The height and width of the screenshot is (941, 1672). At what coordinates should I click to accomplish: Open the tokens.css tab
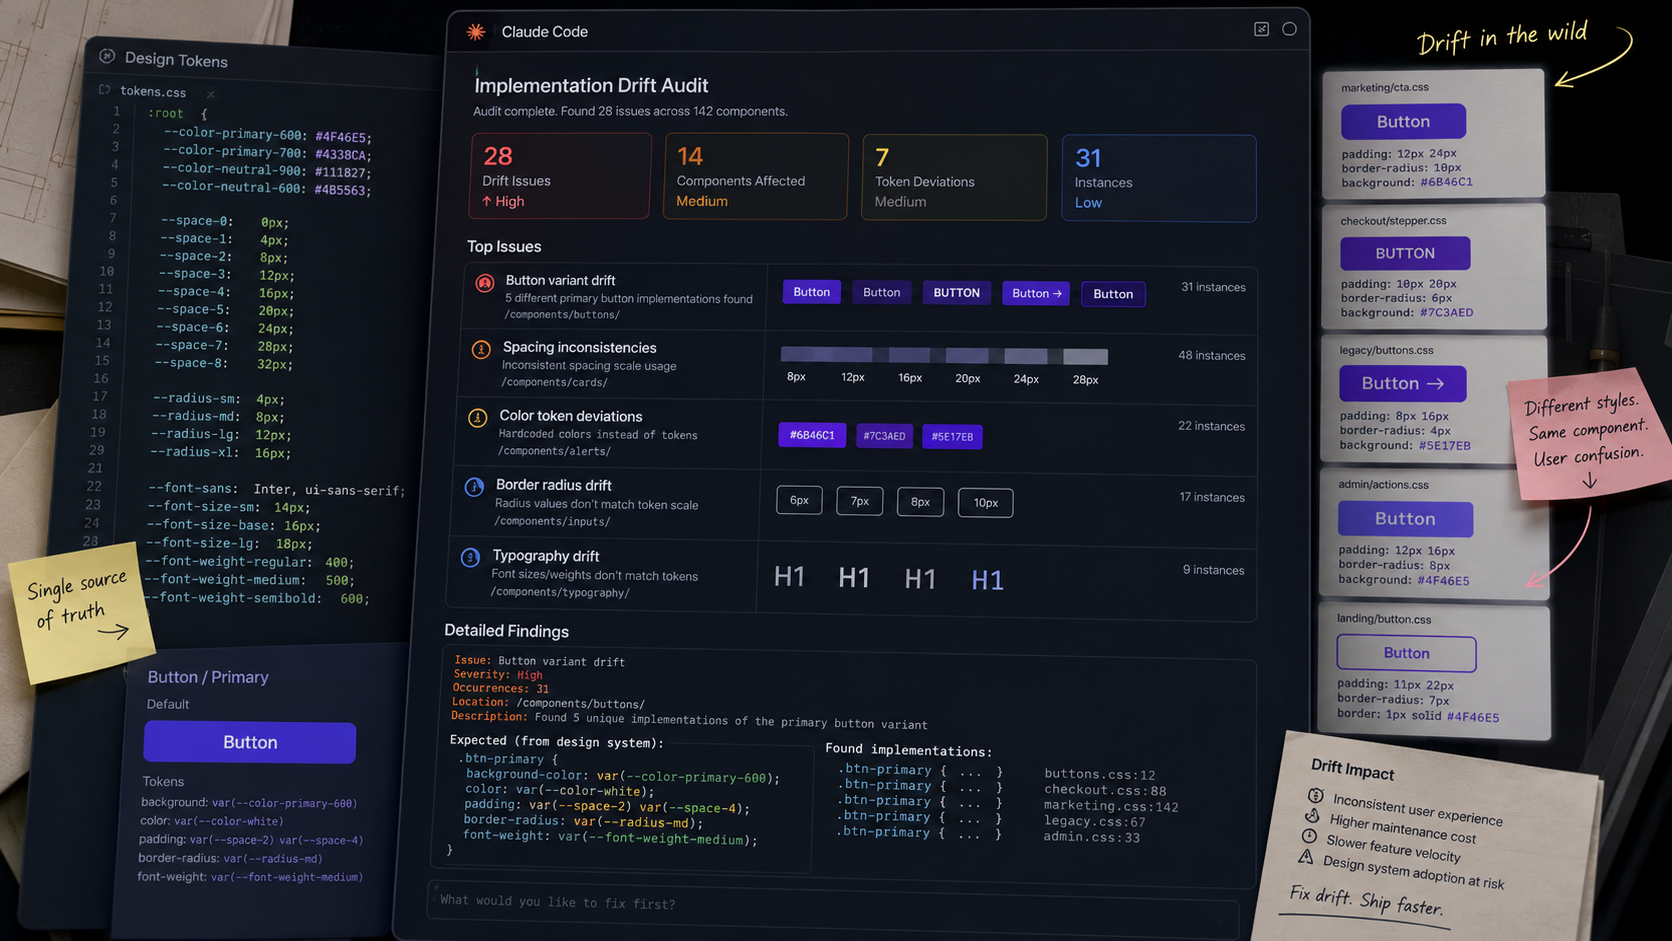click(153, 92)
